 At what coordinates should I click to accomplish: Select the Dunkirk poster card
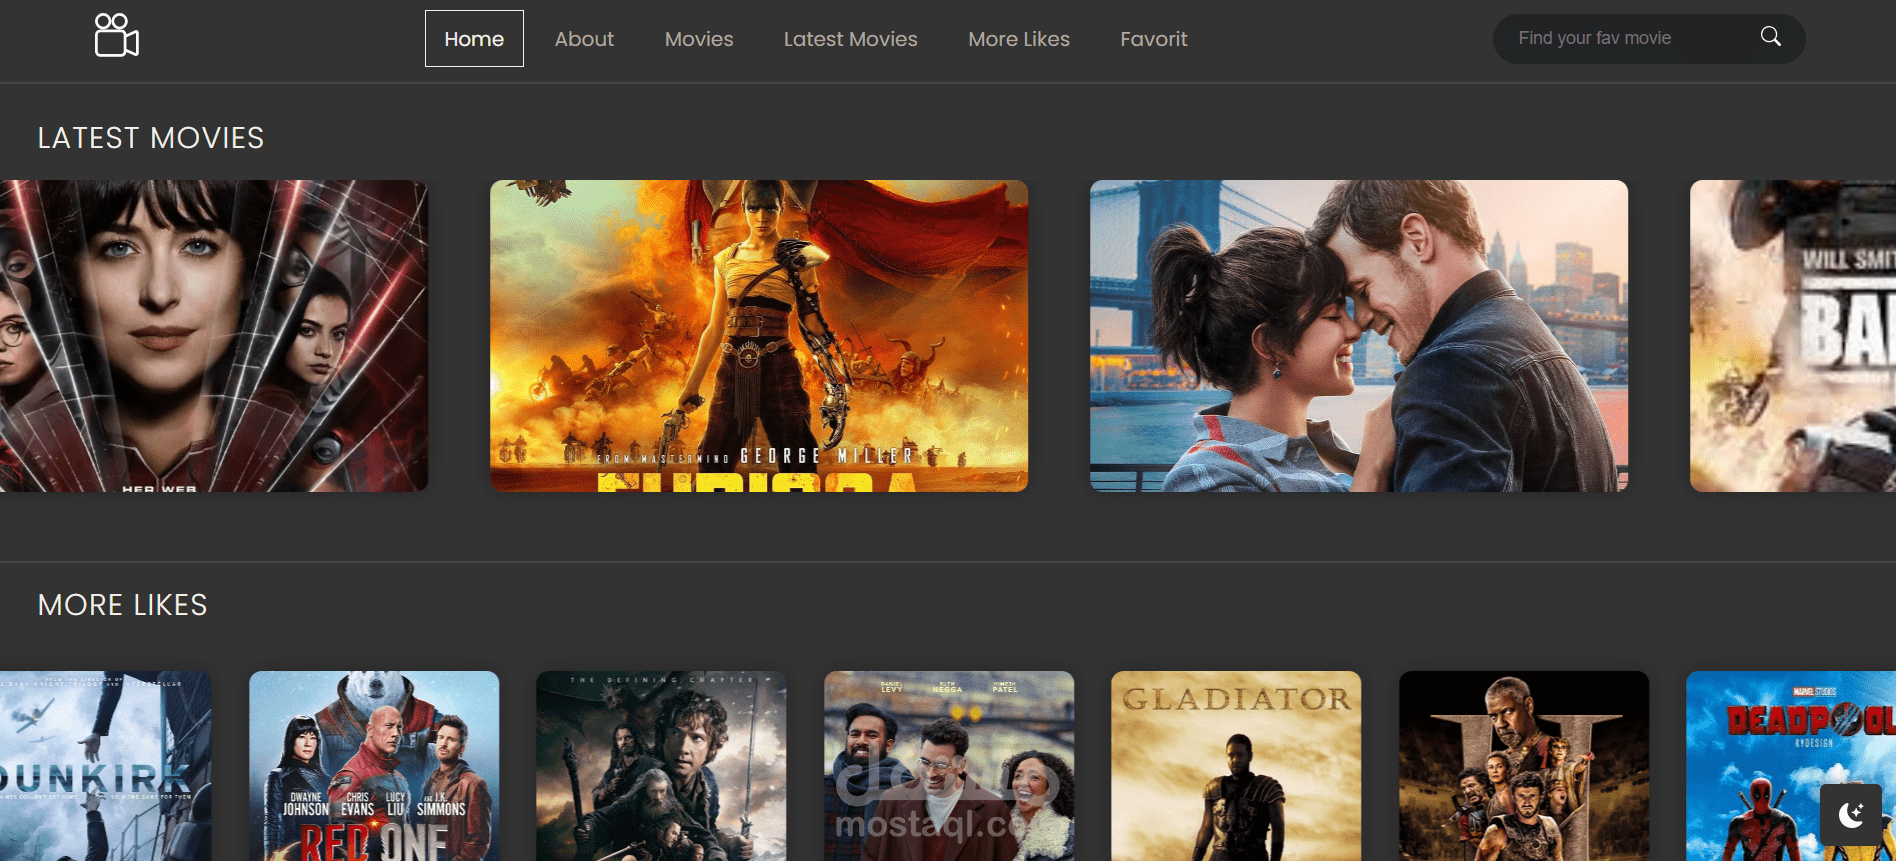pos(106,766)
